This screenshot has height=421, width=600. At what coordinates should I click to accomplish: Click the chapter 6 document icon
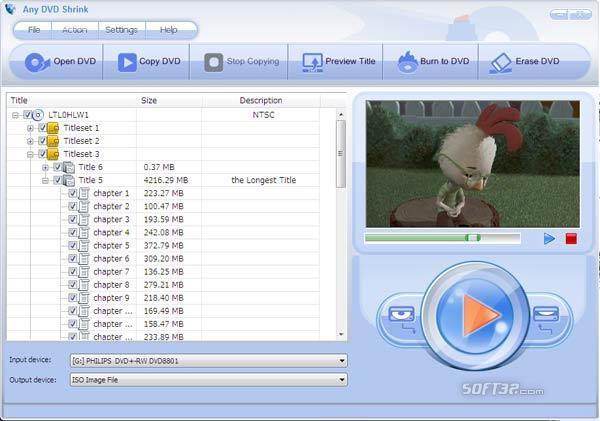pos(83,259)
